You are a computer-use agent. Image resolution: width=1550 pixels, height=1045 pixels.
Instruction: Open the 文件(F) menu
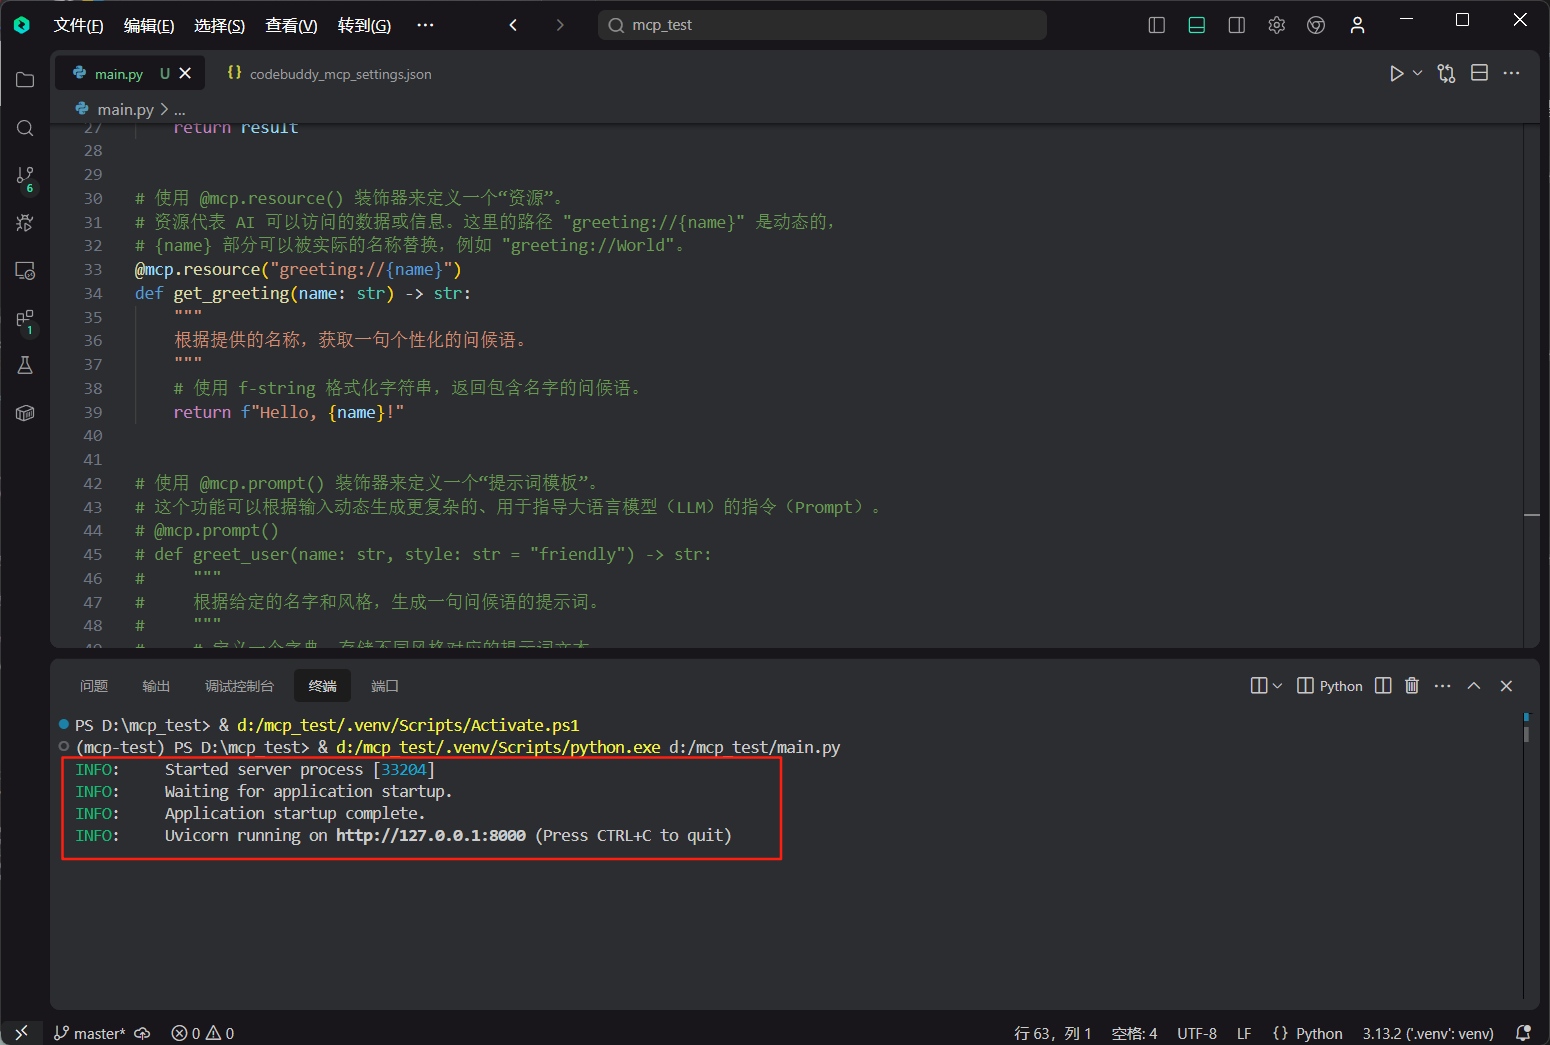click(78, 25)
